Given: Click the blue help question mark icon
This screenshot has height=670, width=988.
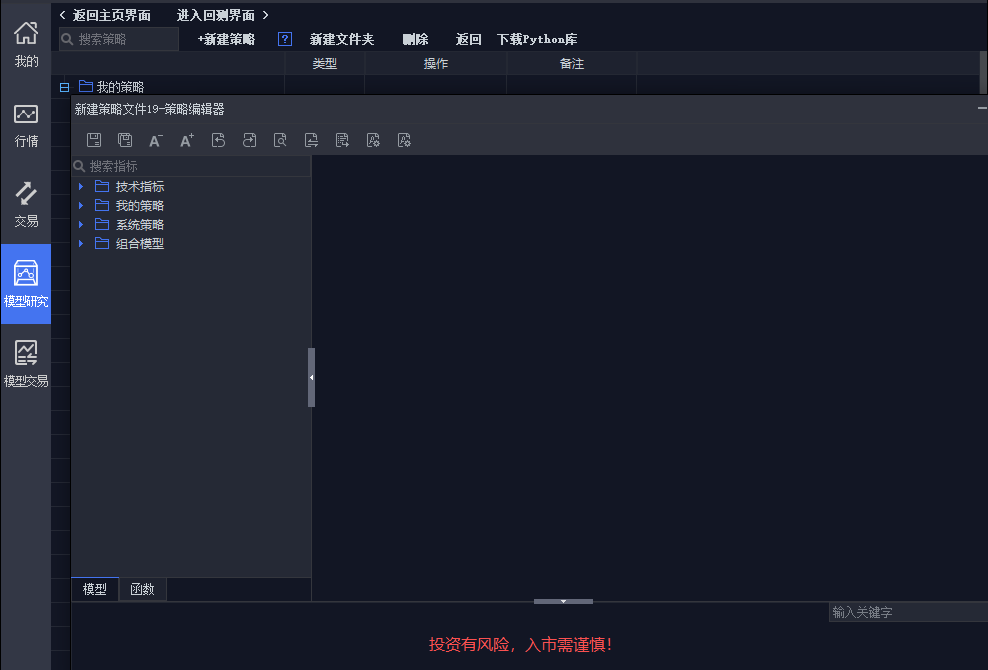Looking at the screenshot, I should coord(284,39).
